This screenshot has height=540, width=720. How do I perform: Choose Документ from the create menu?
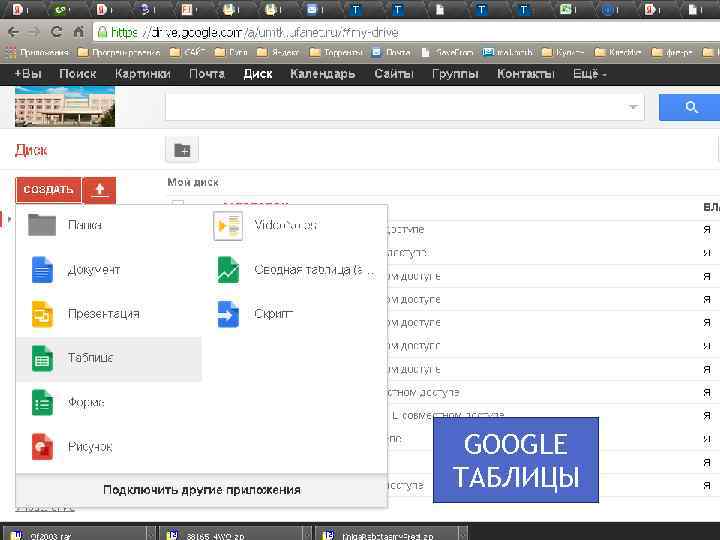click(x=108, y=270)
